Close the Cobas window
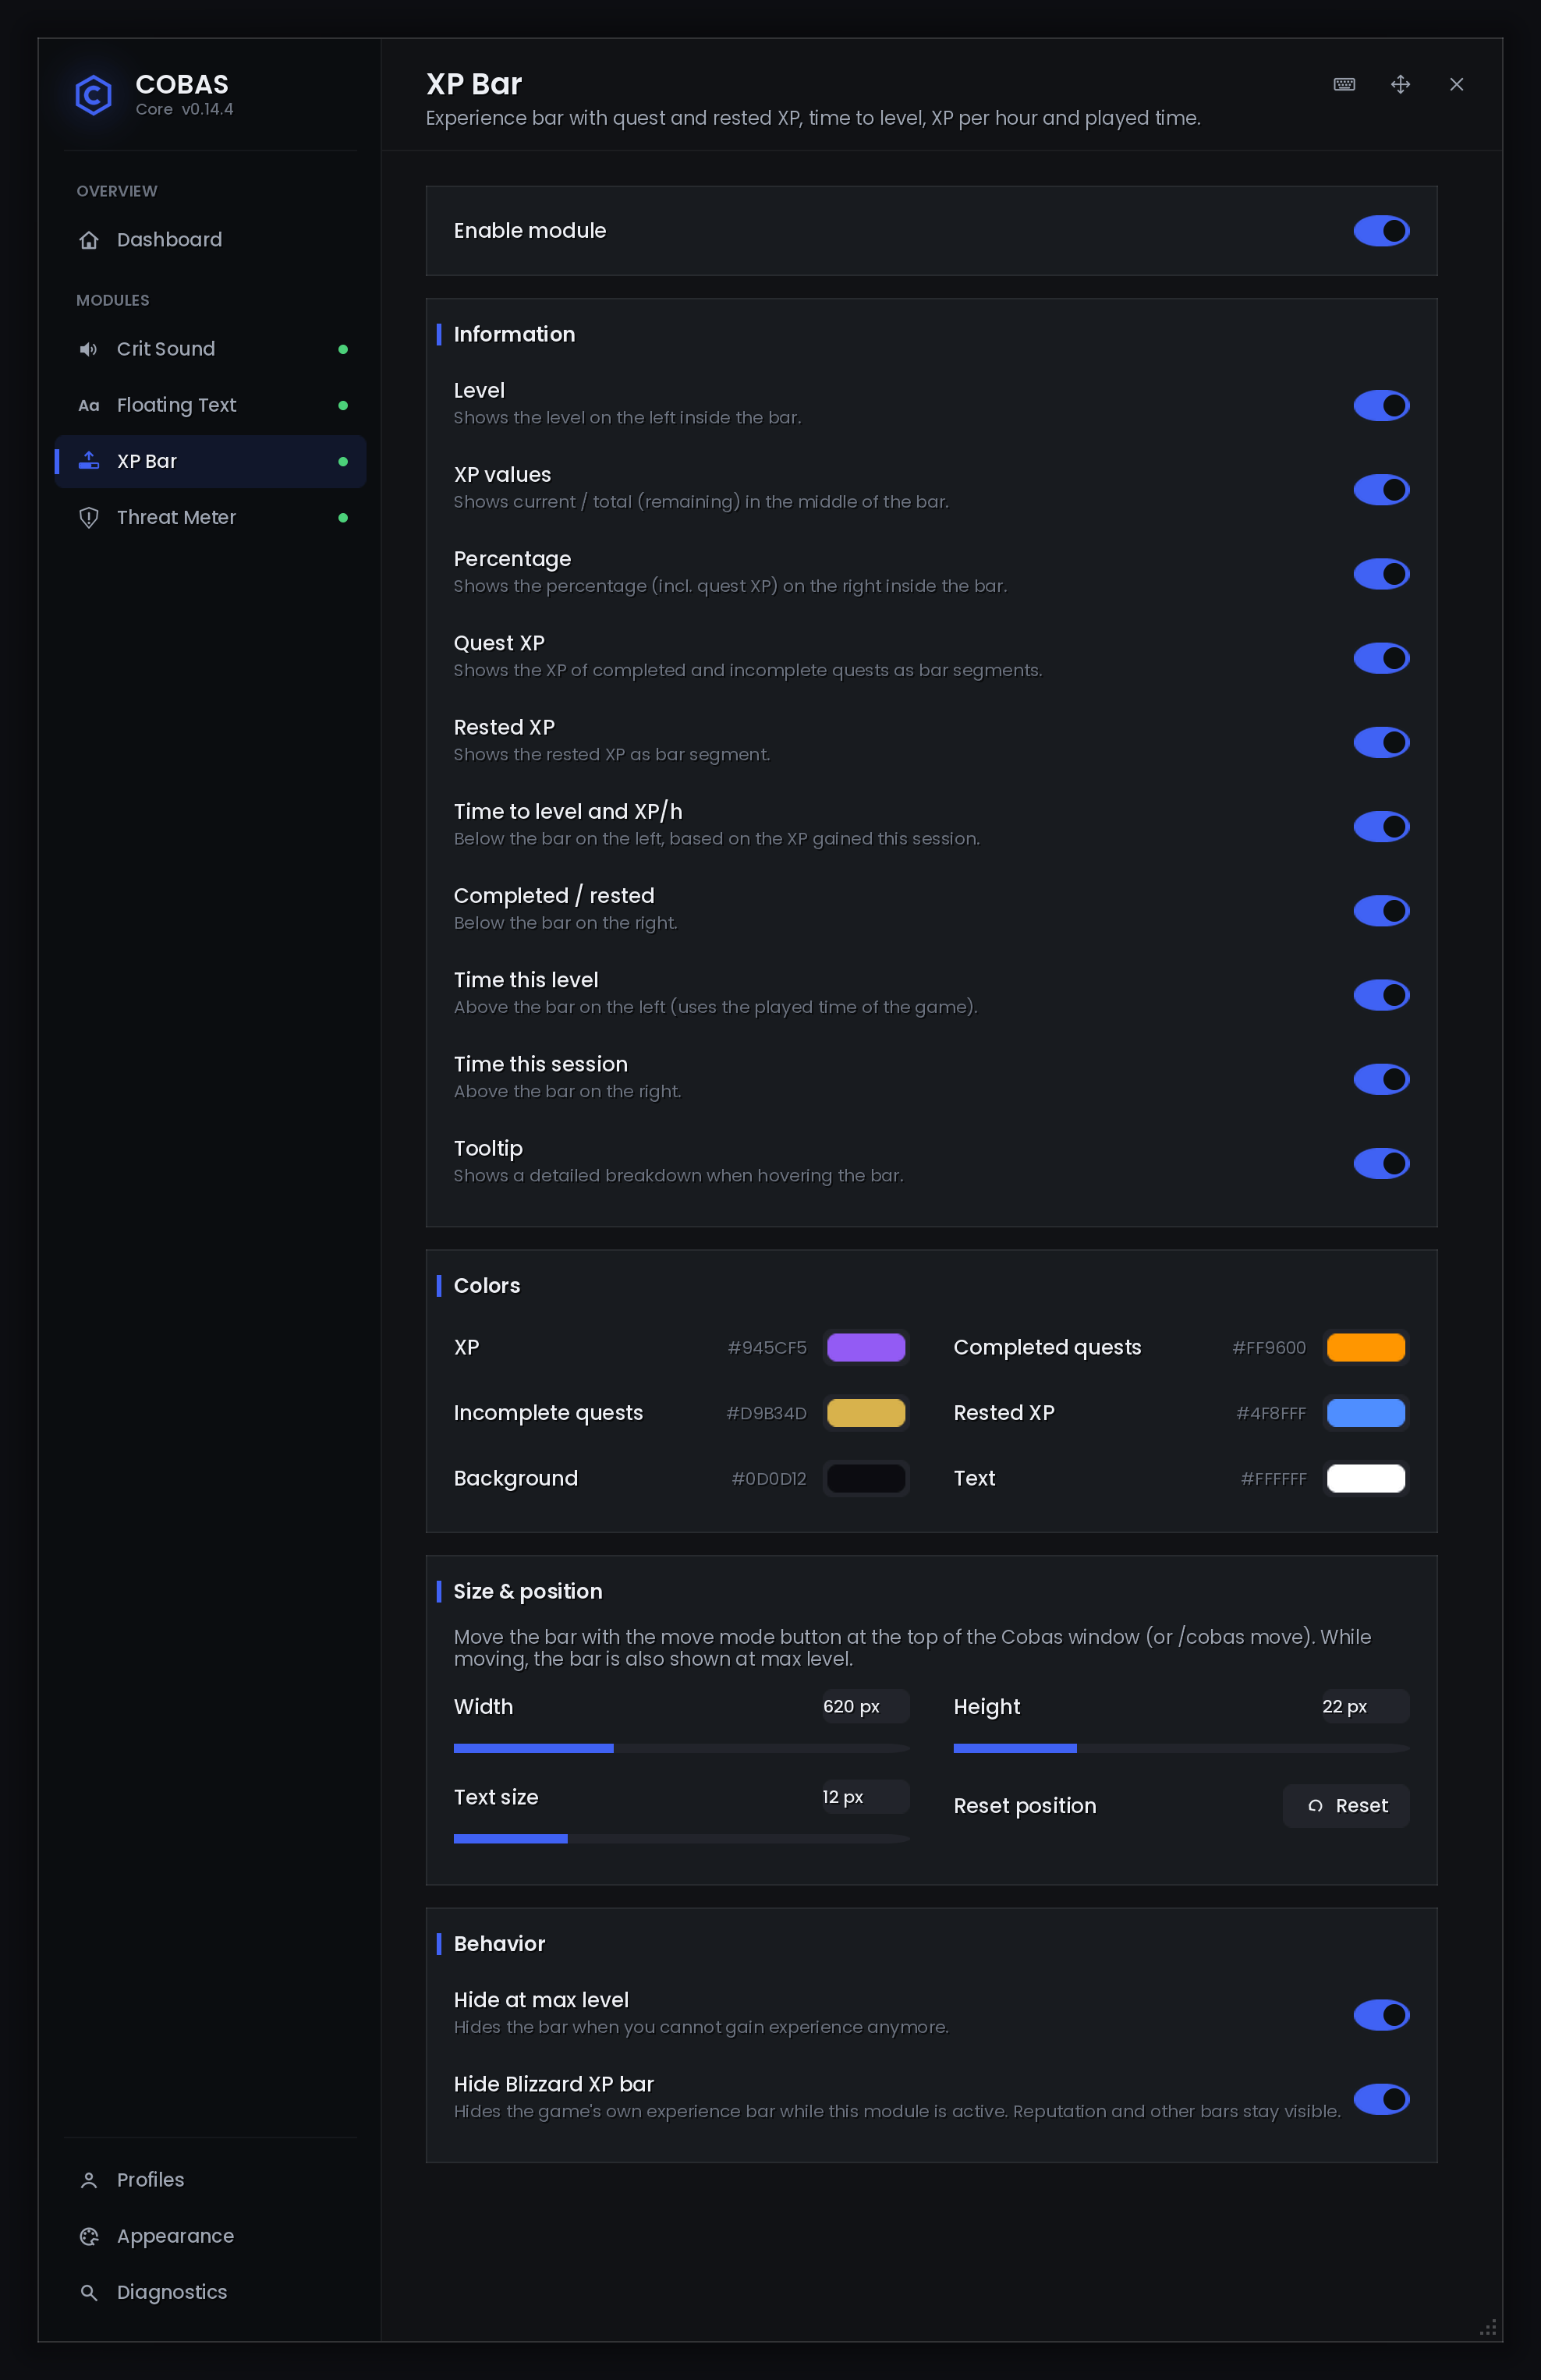This screenshot has height=2380, width=1541. tap(1456, 84)
